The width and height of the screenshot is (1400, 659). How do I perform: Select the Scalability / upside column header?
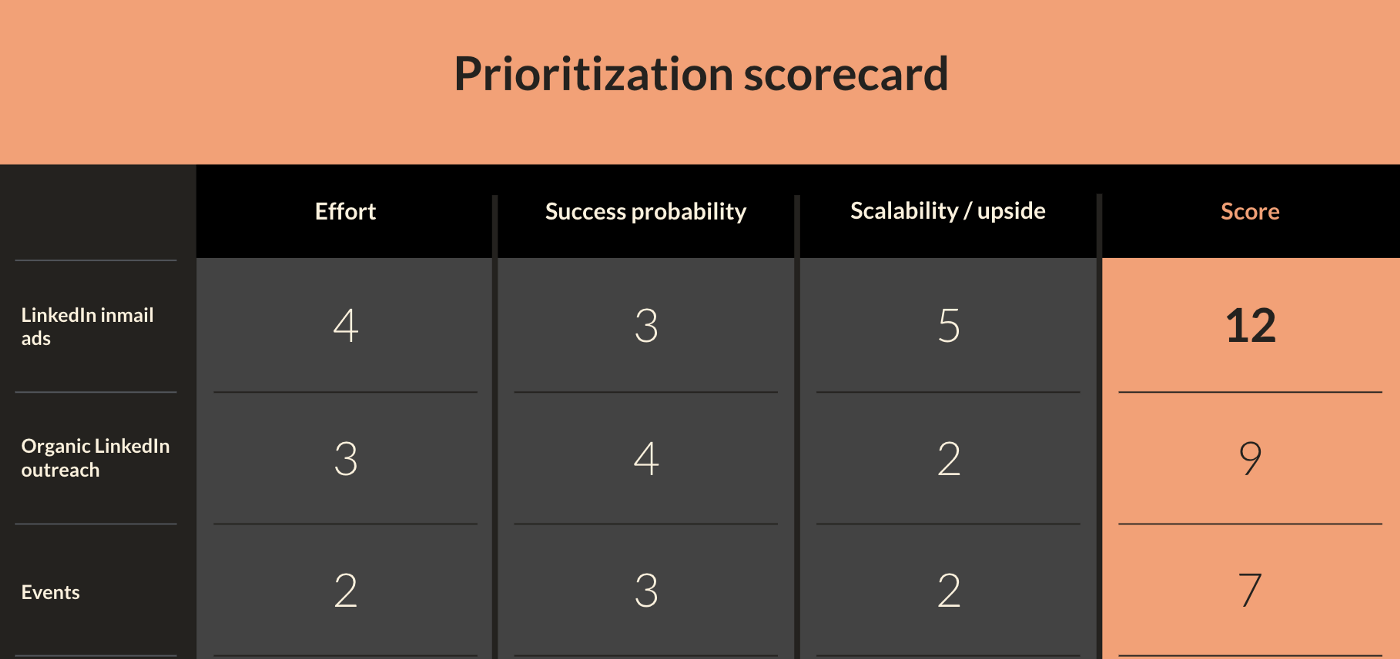click(x=948, y=211)
